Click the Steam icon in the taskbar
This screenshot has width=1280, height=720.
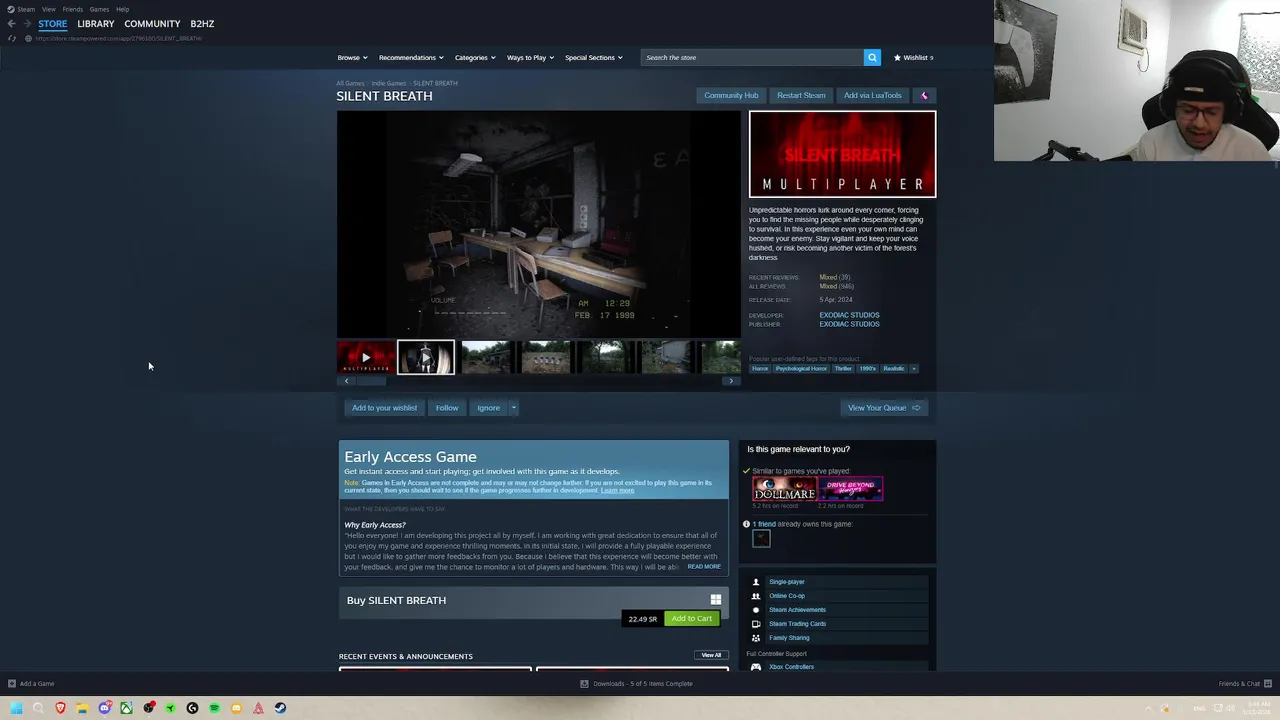click(280, 708)
